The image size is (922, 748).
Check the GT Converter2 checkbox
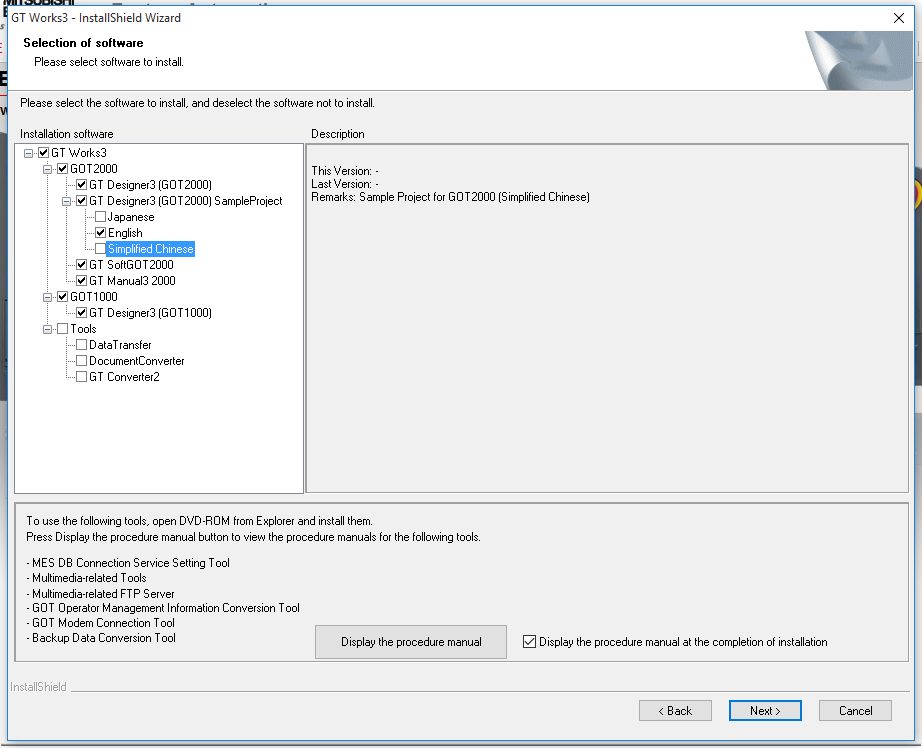click(x=82, y=377)
